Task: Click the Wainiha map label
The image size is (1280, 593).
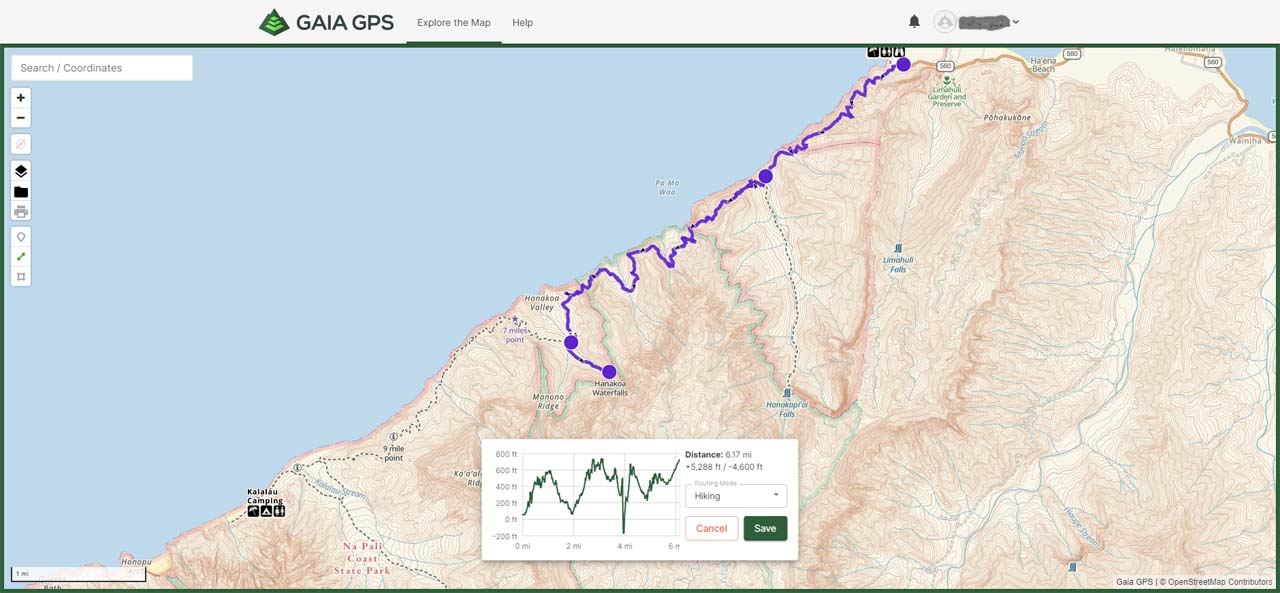Action: (x=1244, y=142)
